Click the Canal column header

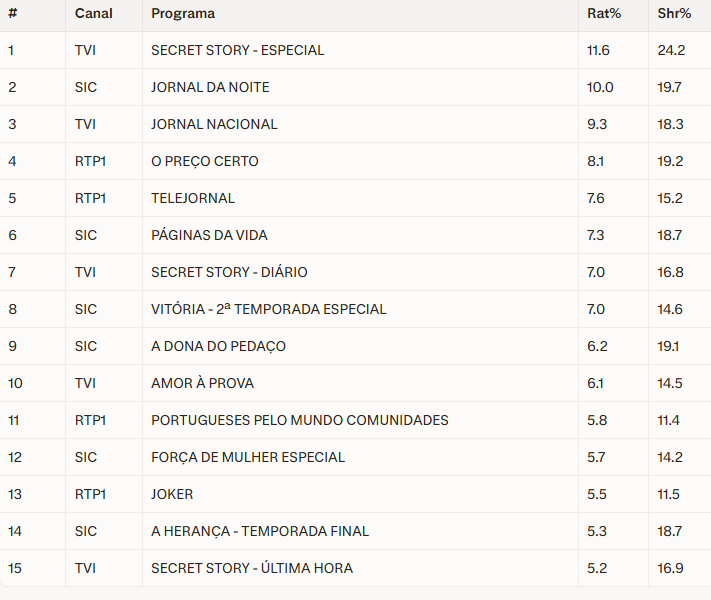[93, 13]
